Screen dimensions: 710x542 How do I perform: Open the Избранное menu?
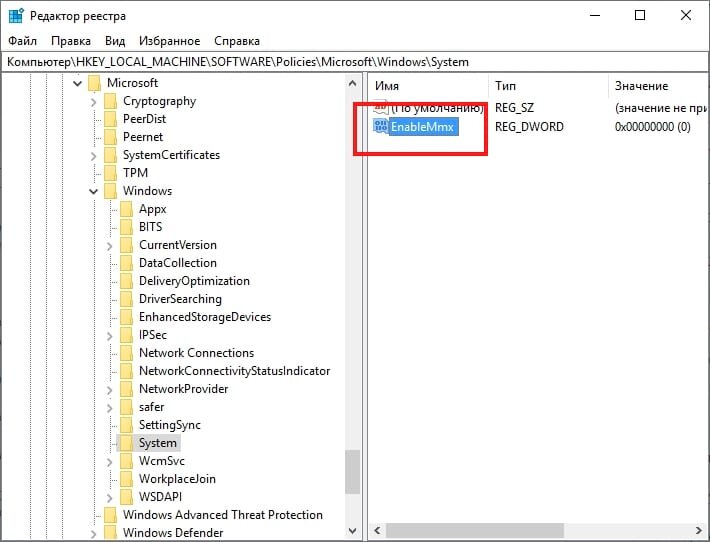pyautogui.click(x=169, y=41)
